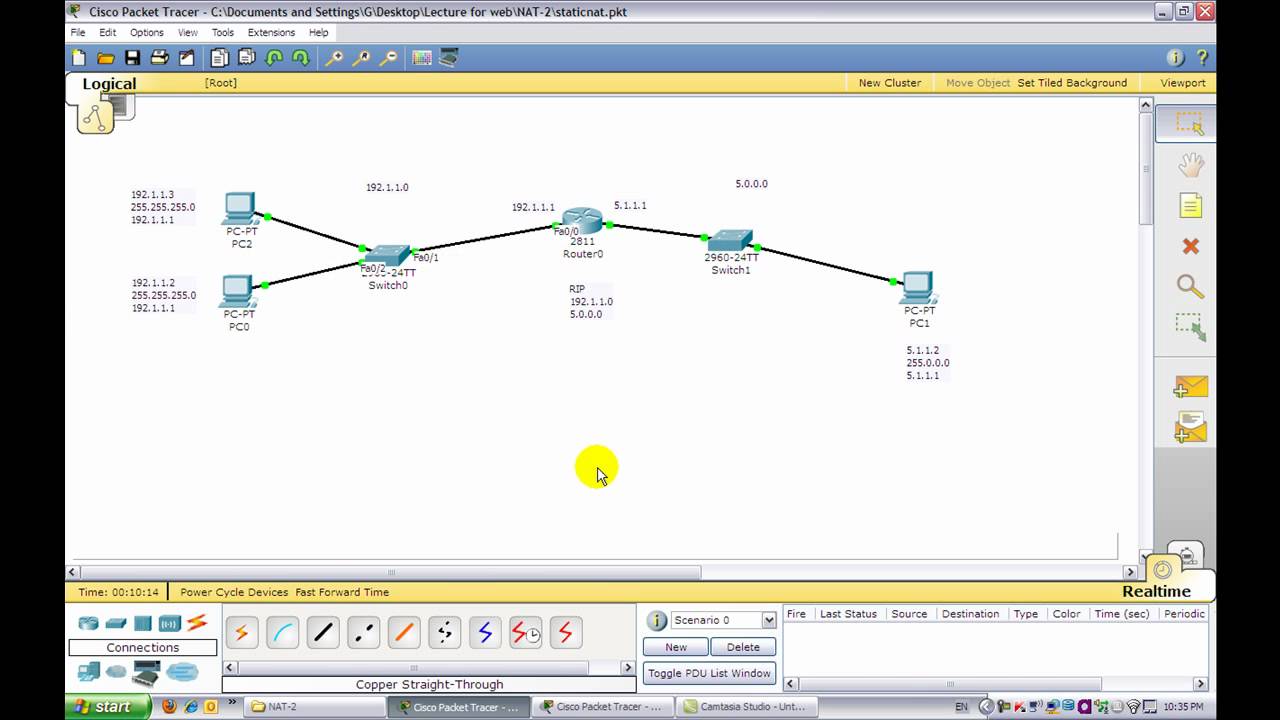Zoom out using the last magnifier icon
1280x720 pixels.
pyautogui.click(x=388, y=58)
